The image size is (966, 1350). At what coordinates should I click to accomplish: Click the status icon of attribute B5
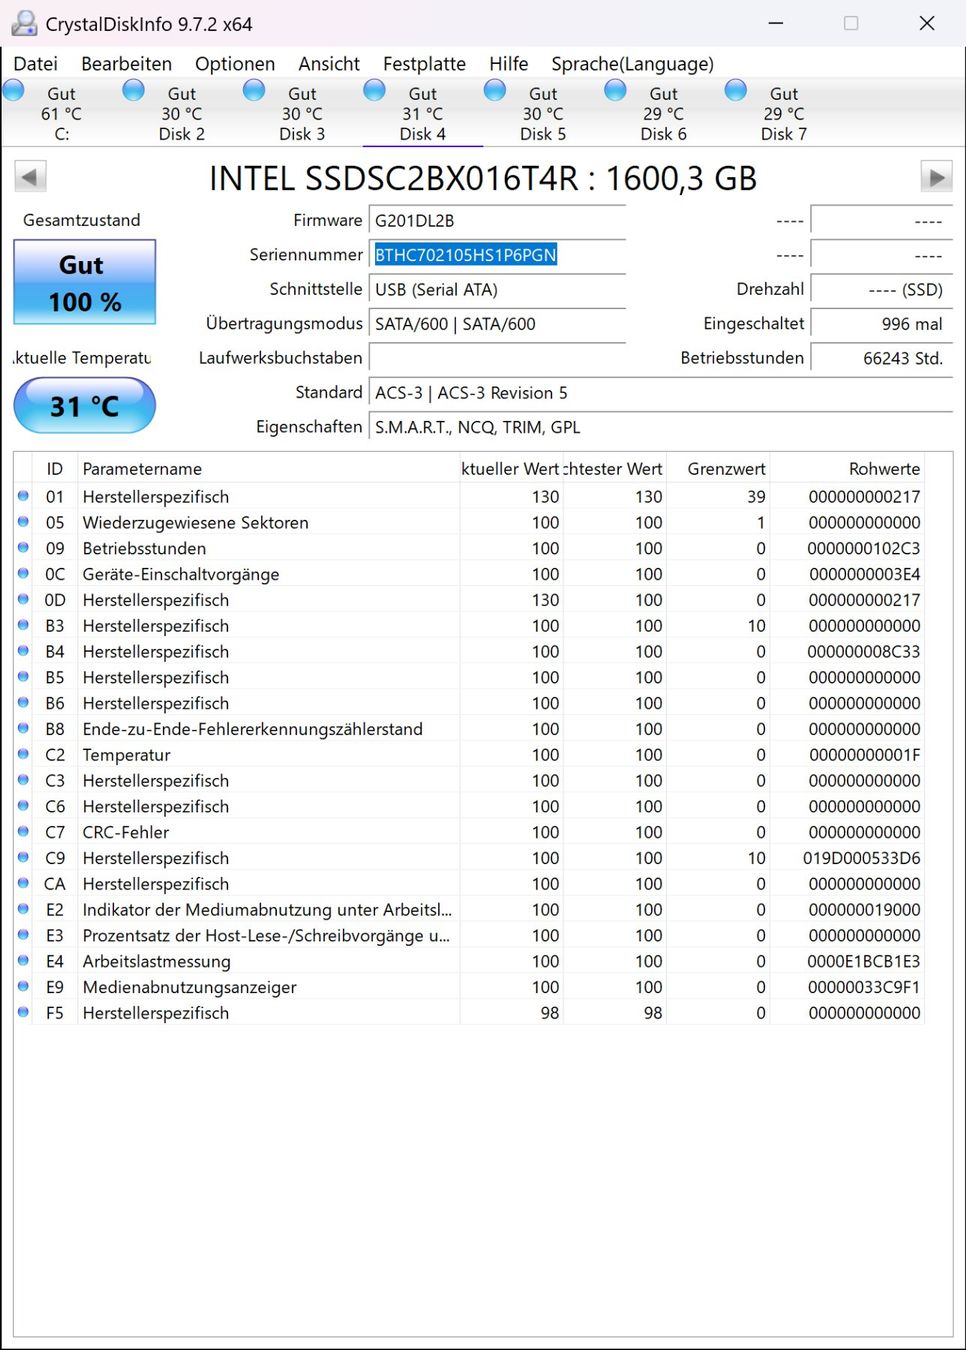click(23, 677)
